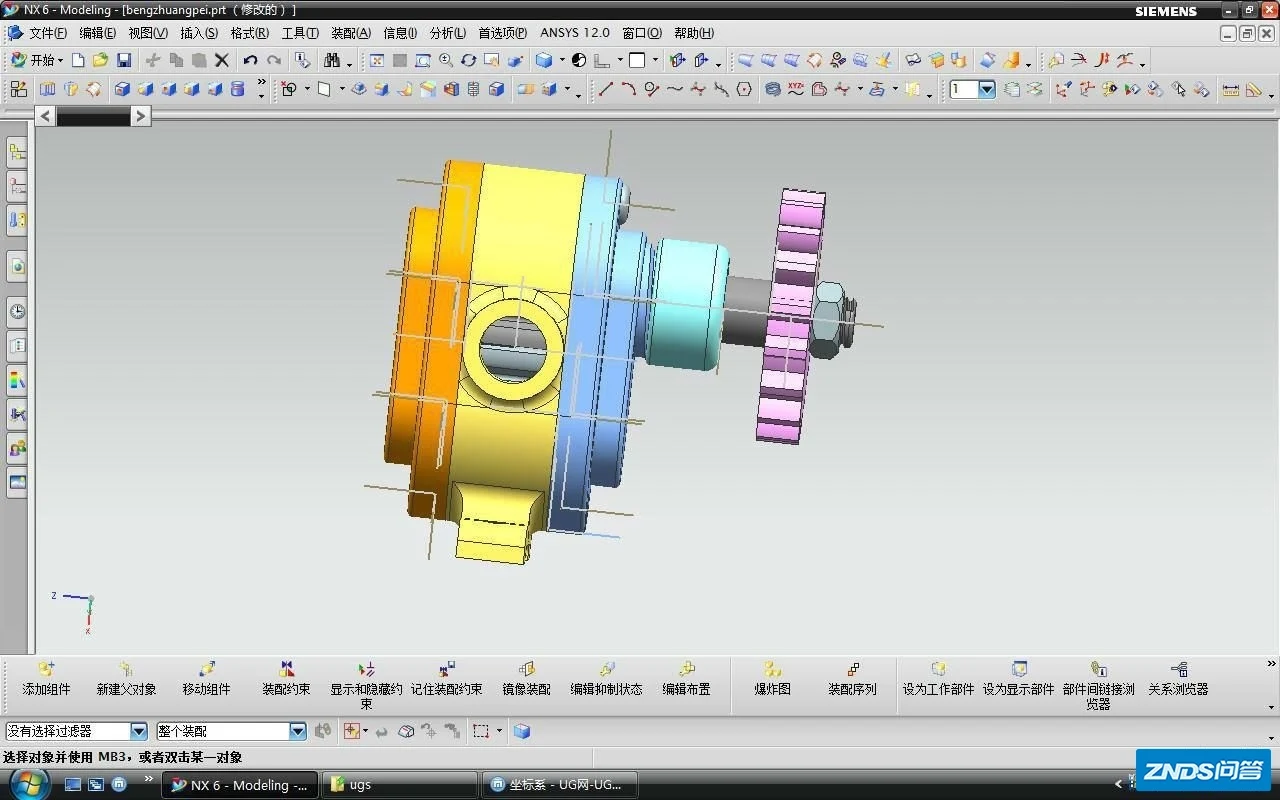Click the 添加组件 add component button
Image resolution: width=1280 pixels, height=800 pixels.
coord(46,677)
